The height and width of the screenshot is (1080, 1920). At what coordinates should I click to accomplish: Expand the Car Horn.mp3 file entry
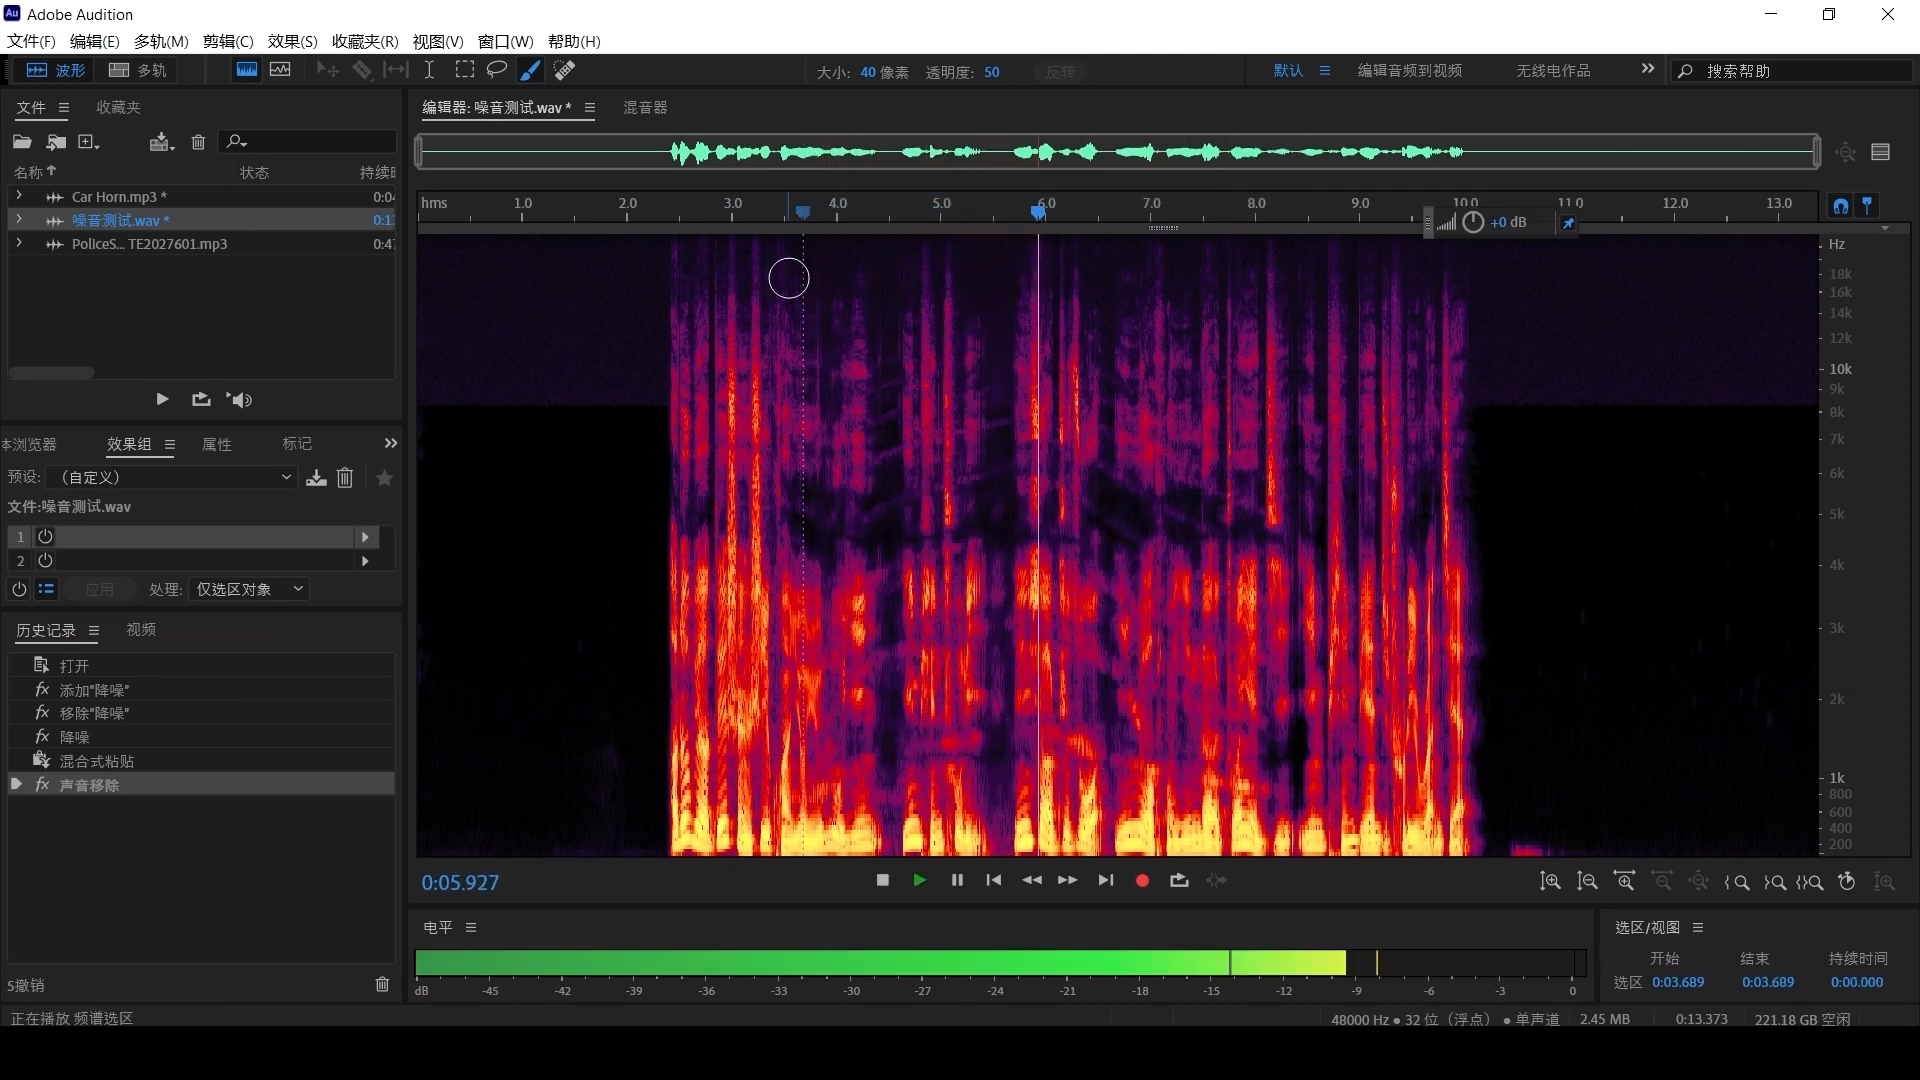coord(19,196)
